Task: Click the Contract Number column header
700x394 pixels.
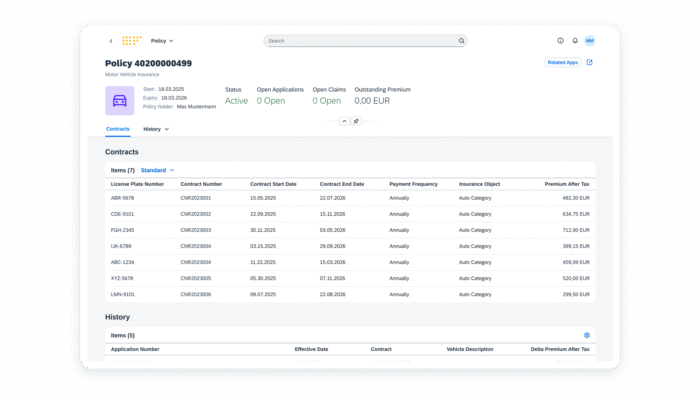Action: [x=201, y=184]
